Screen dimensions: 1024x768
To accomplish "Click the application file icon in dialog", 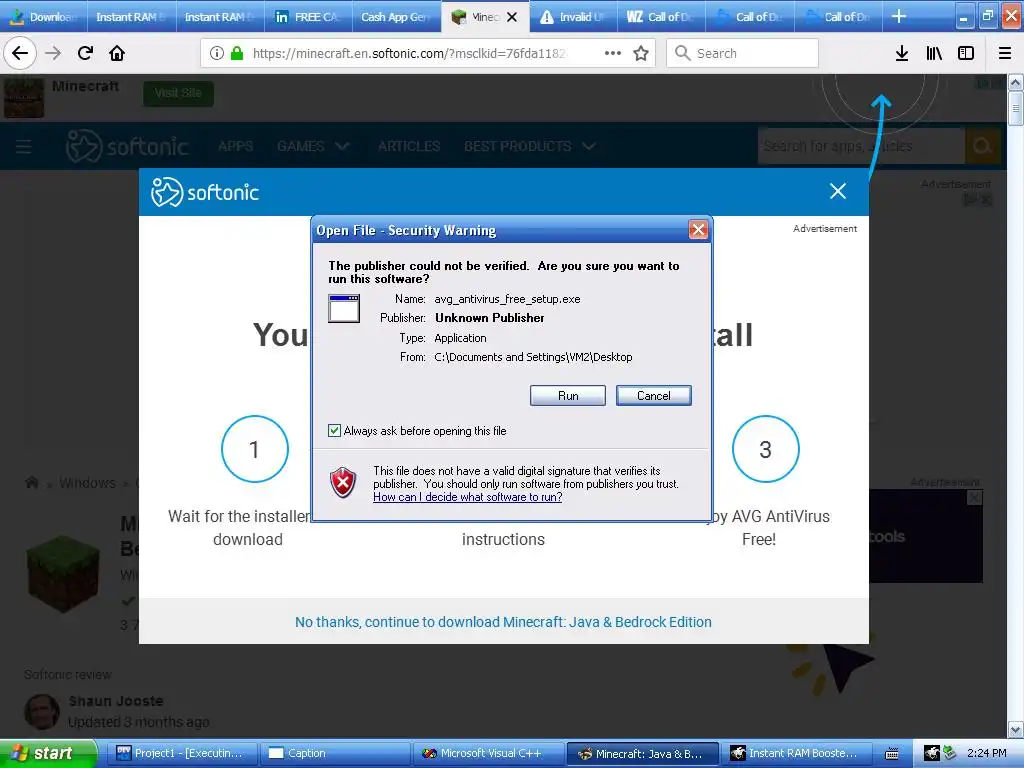I will pos(344,308).
